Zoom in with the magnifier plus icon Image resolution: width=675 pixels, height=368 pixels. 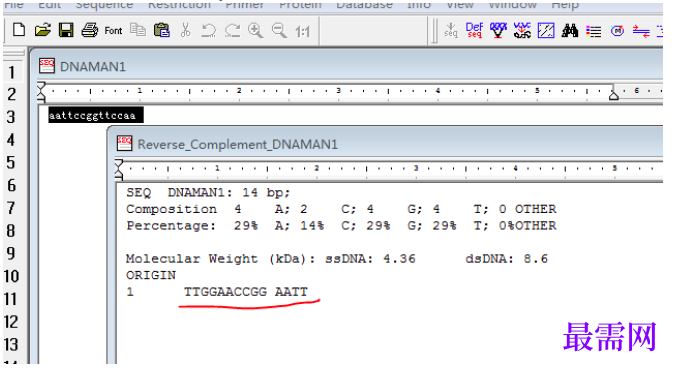coord(256,30)
